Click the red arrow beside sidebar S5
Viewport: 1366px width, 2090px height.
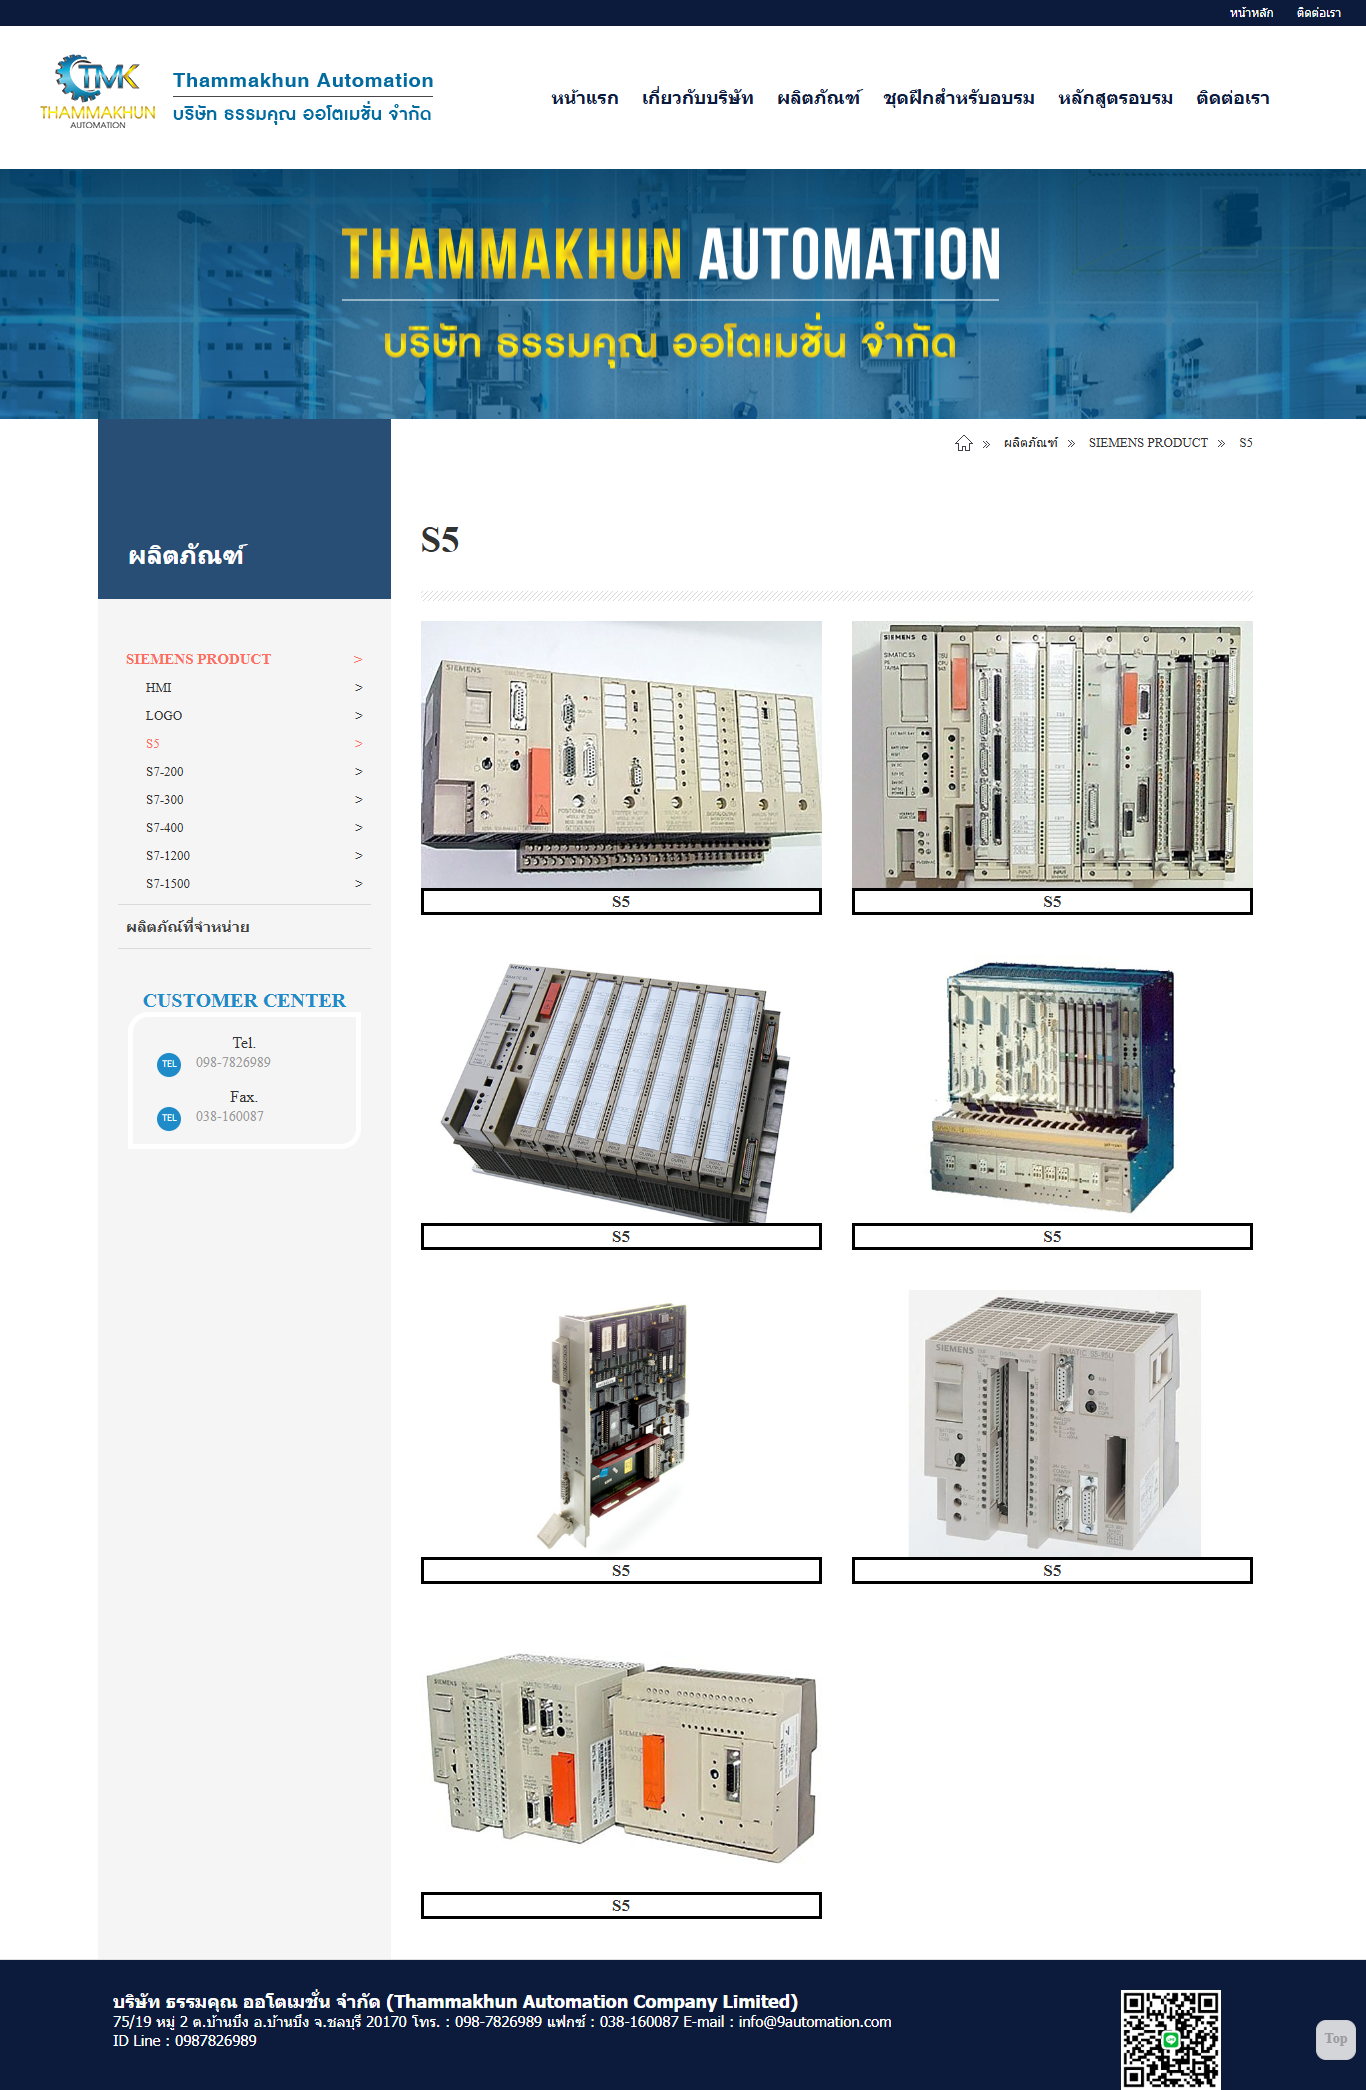coord(358,744)
